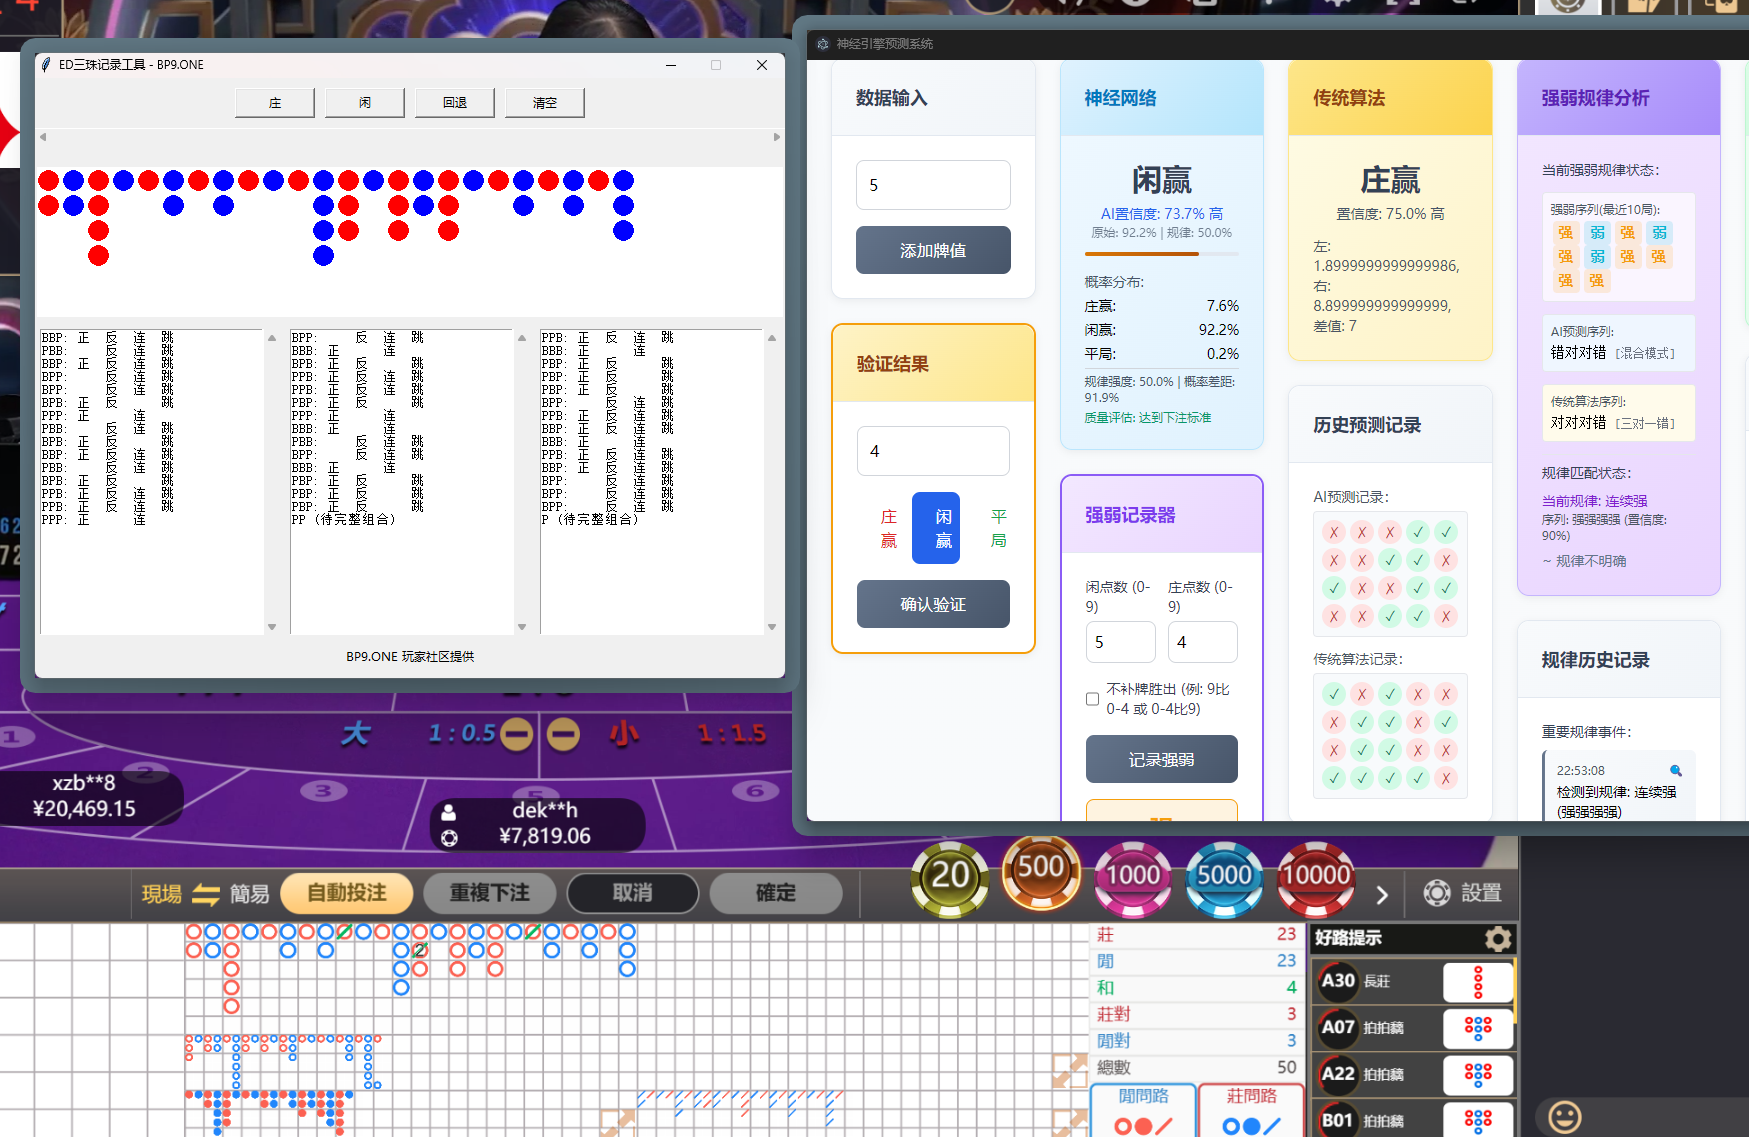Switch to 簡易 mode
Viewport: 1749px width, 1137px height.
click(249, 893)
